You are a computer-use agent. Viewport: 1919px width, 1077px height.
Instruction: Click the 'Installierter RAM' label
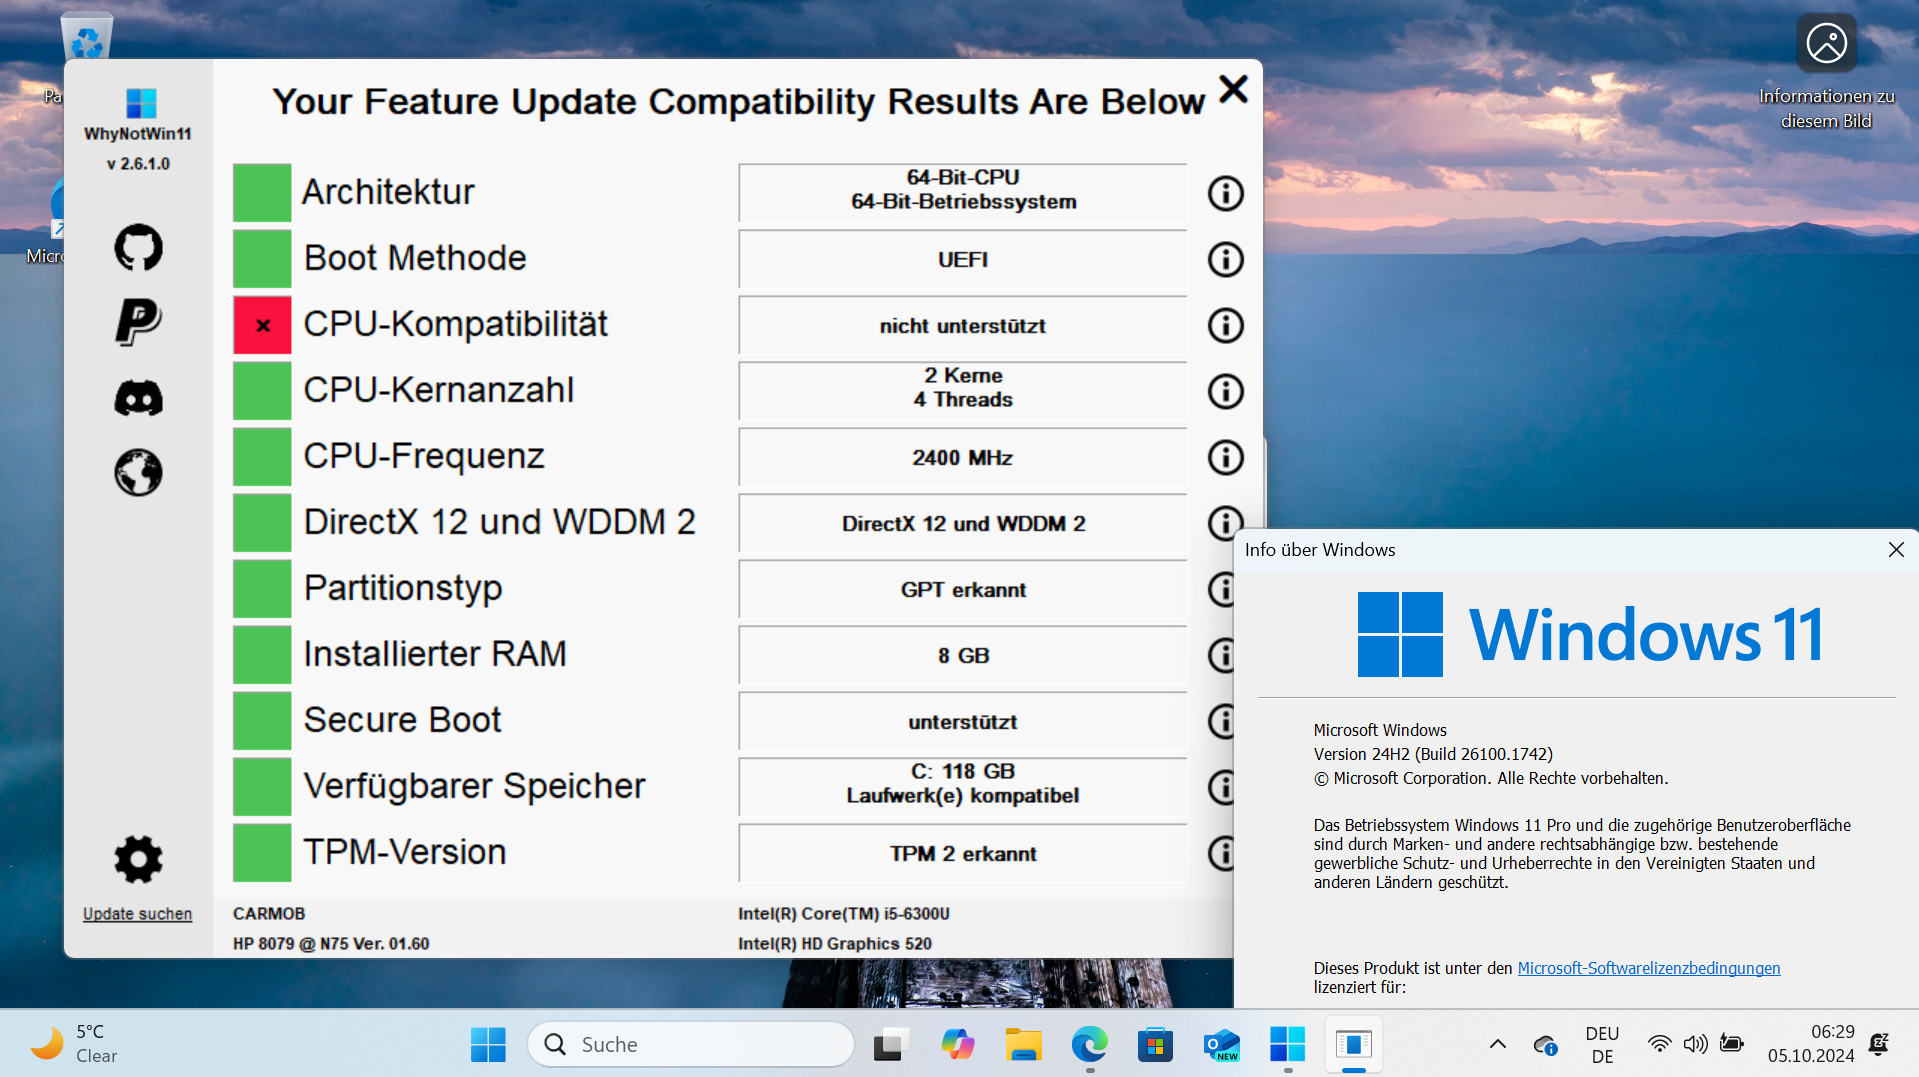tap(435, 654)
